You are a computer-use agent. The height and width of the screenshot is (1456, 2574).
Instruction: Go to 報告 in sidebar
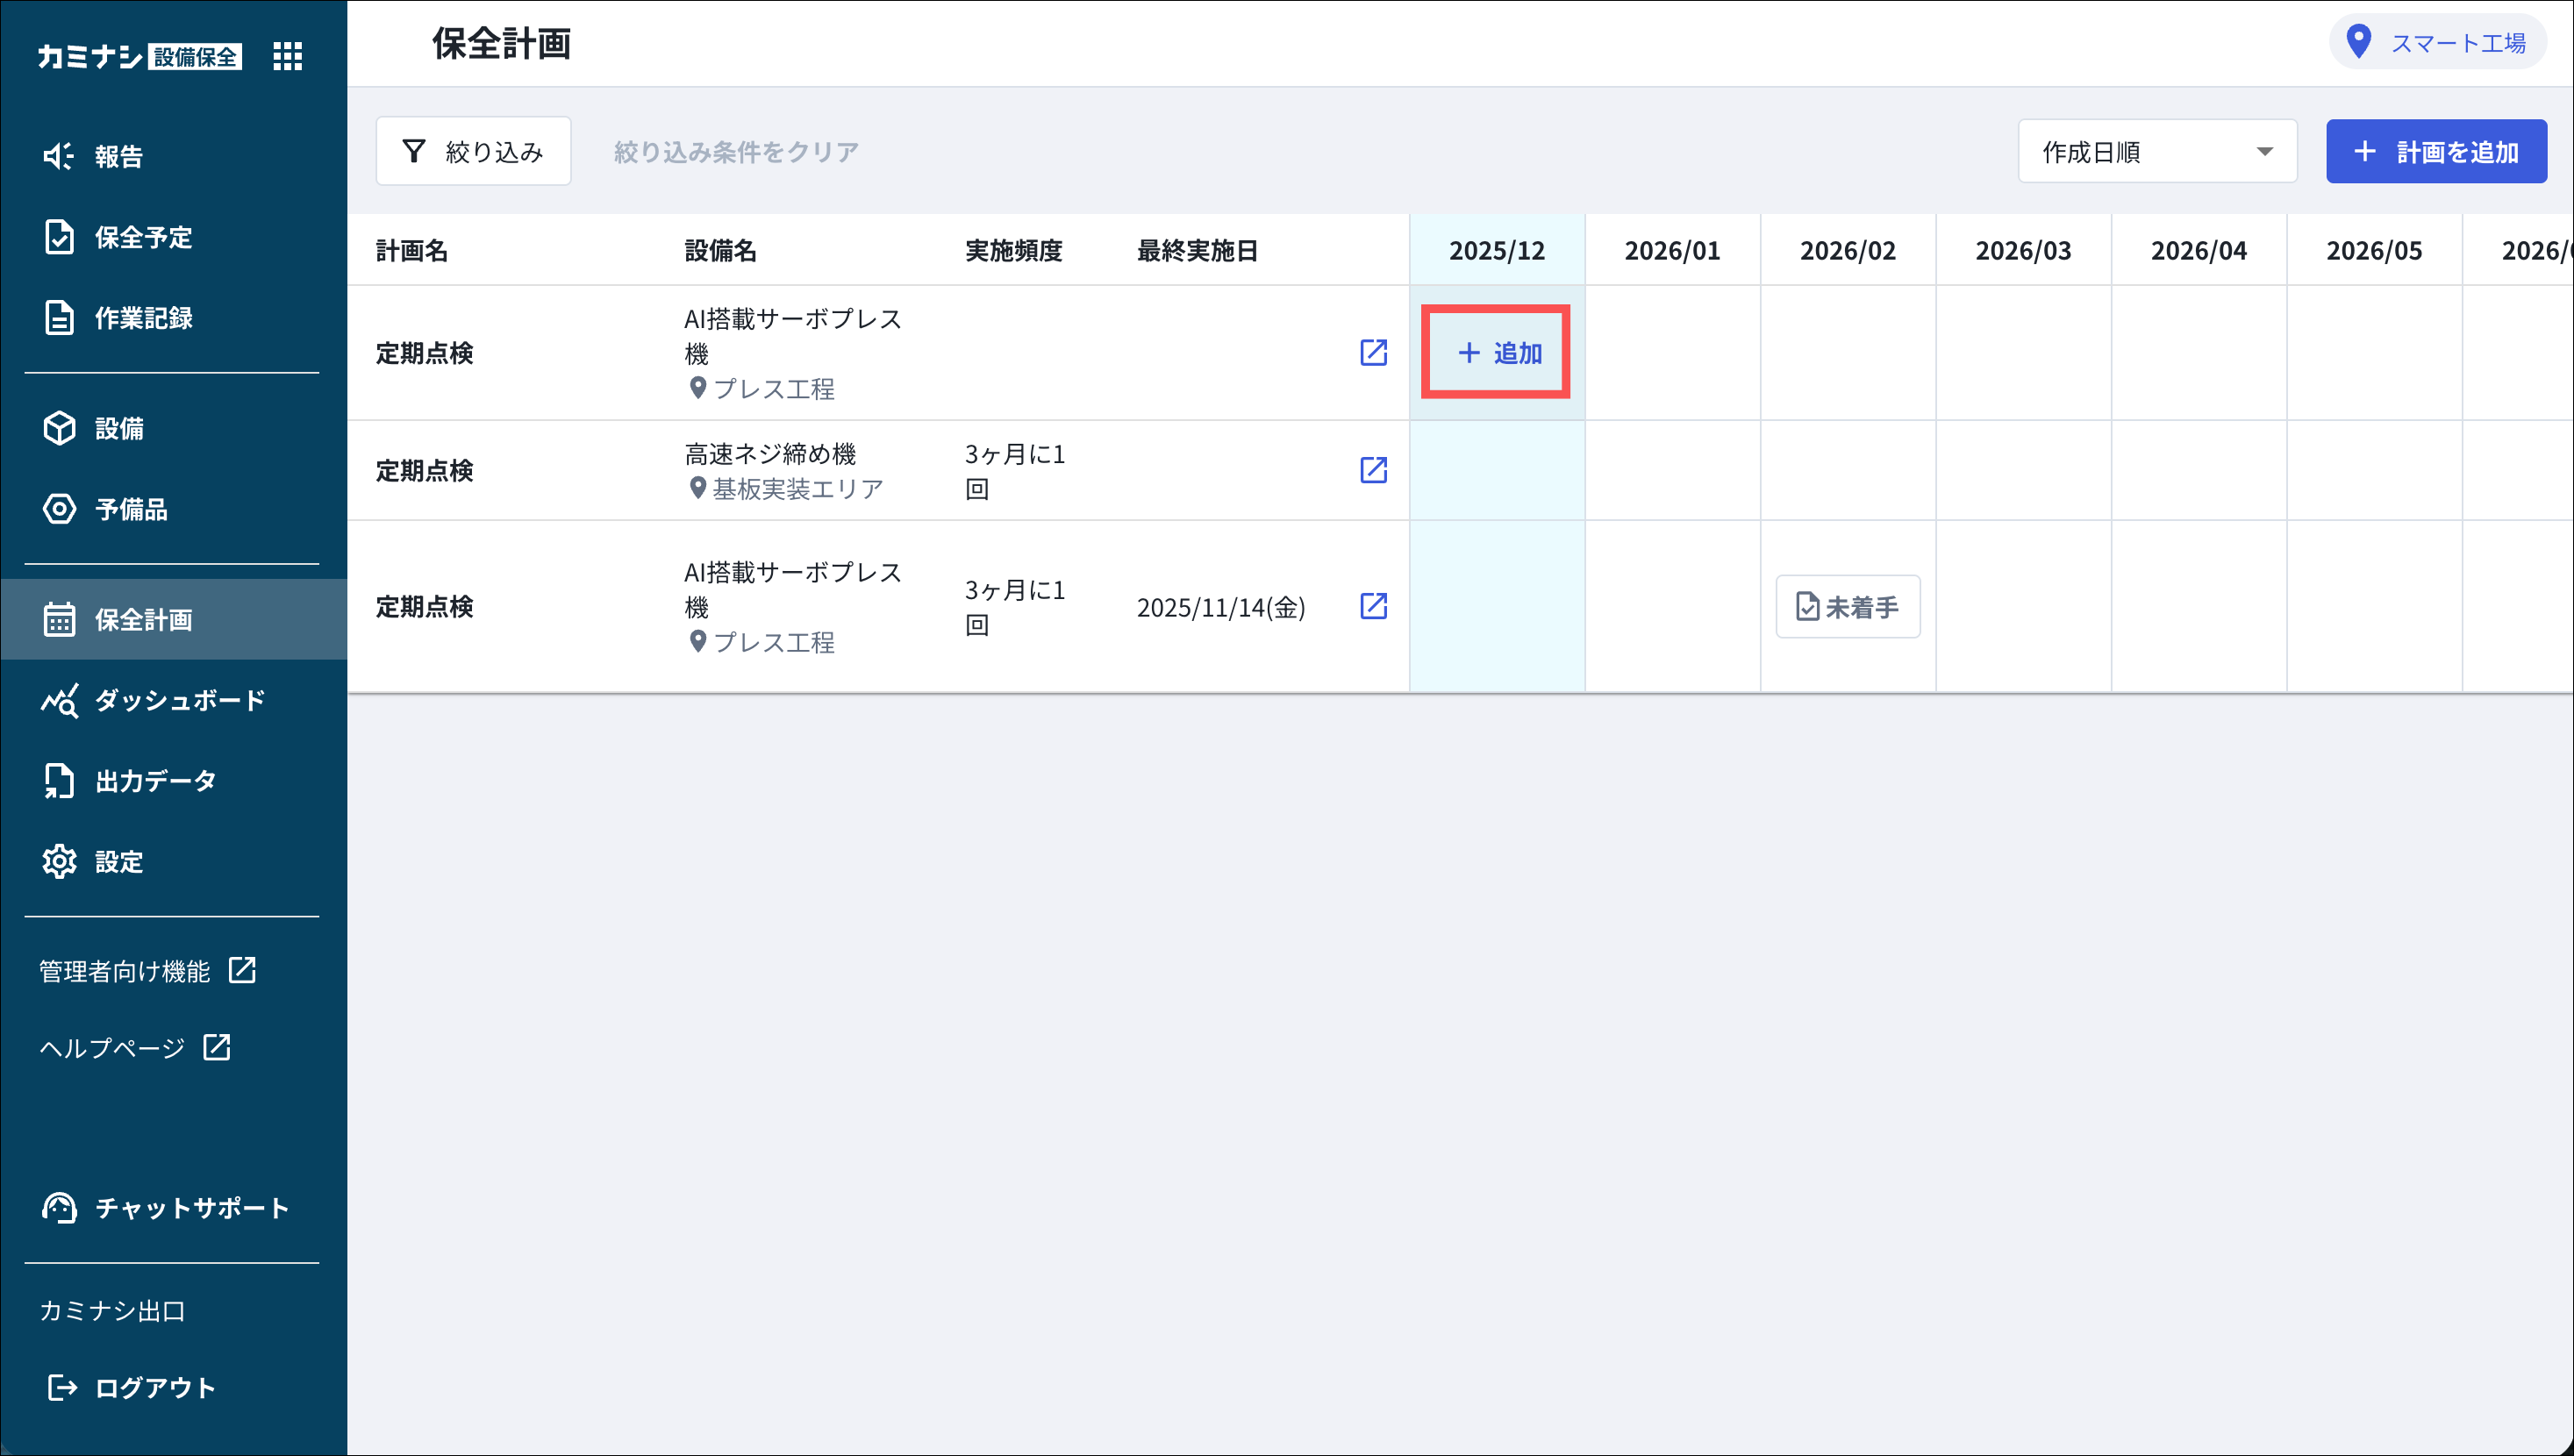(118, 156)
